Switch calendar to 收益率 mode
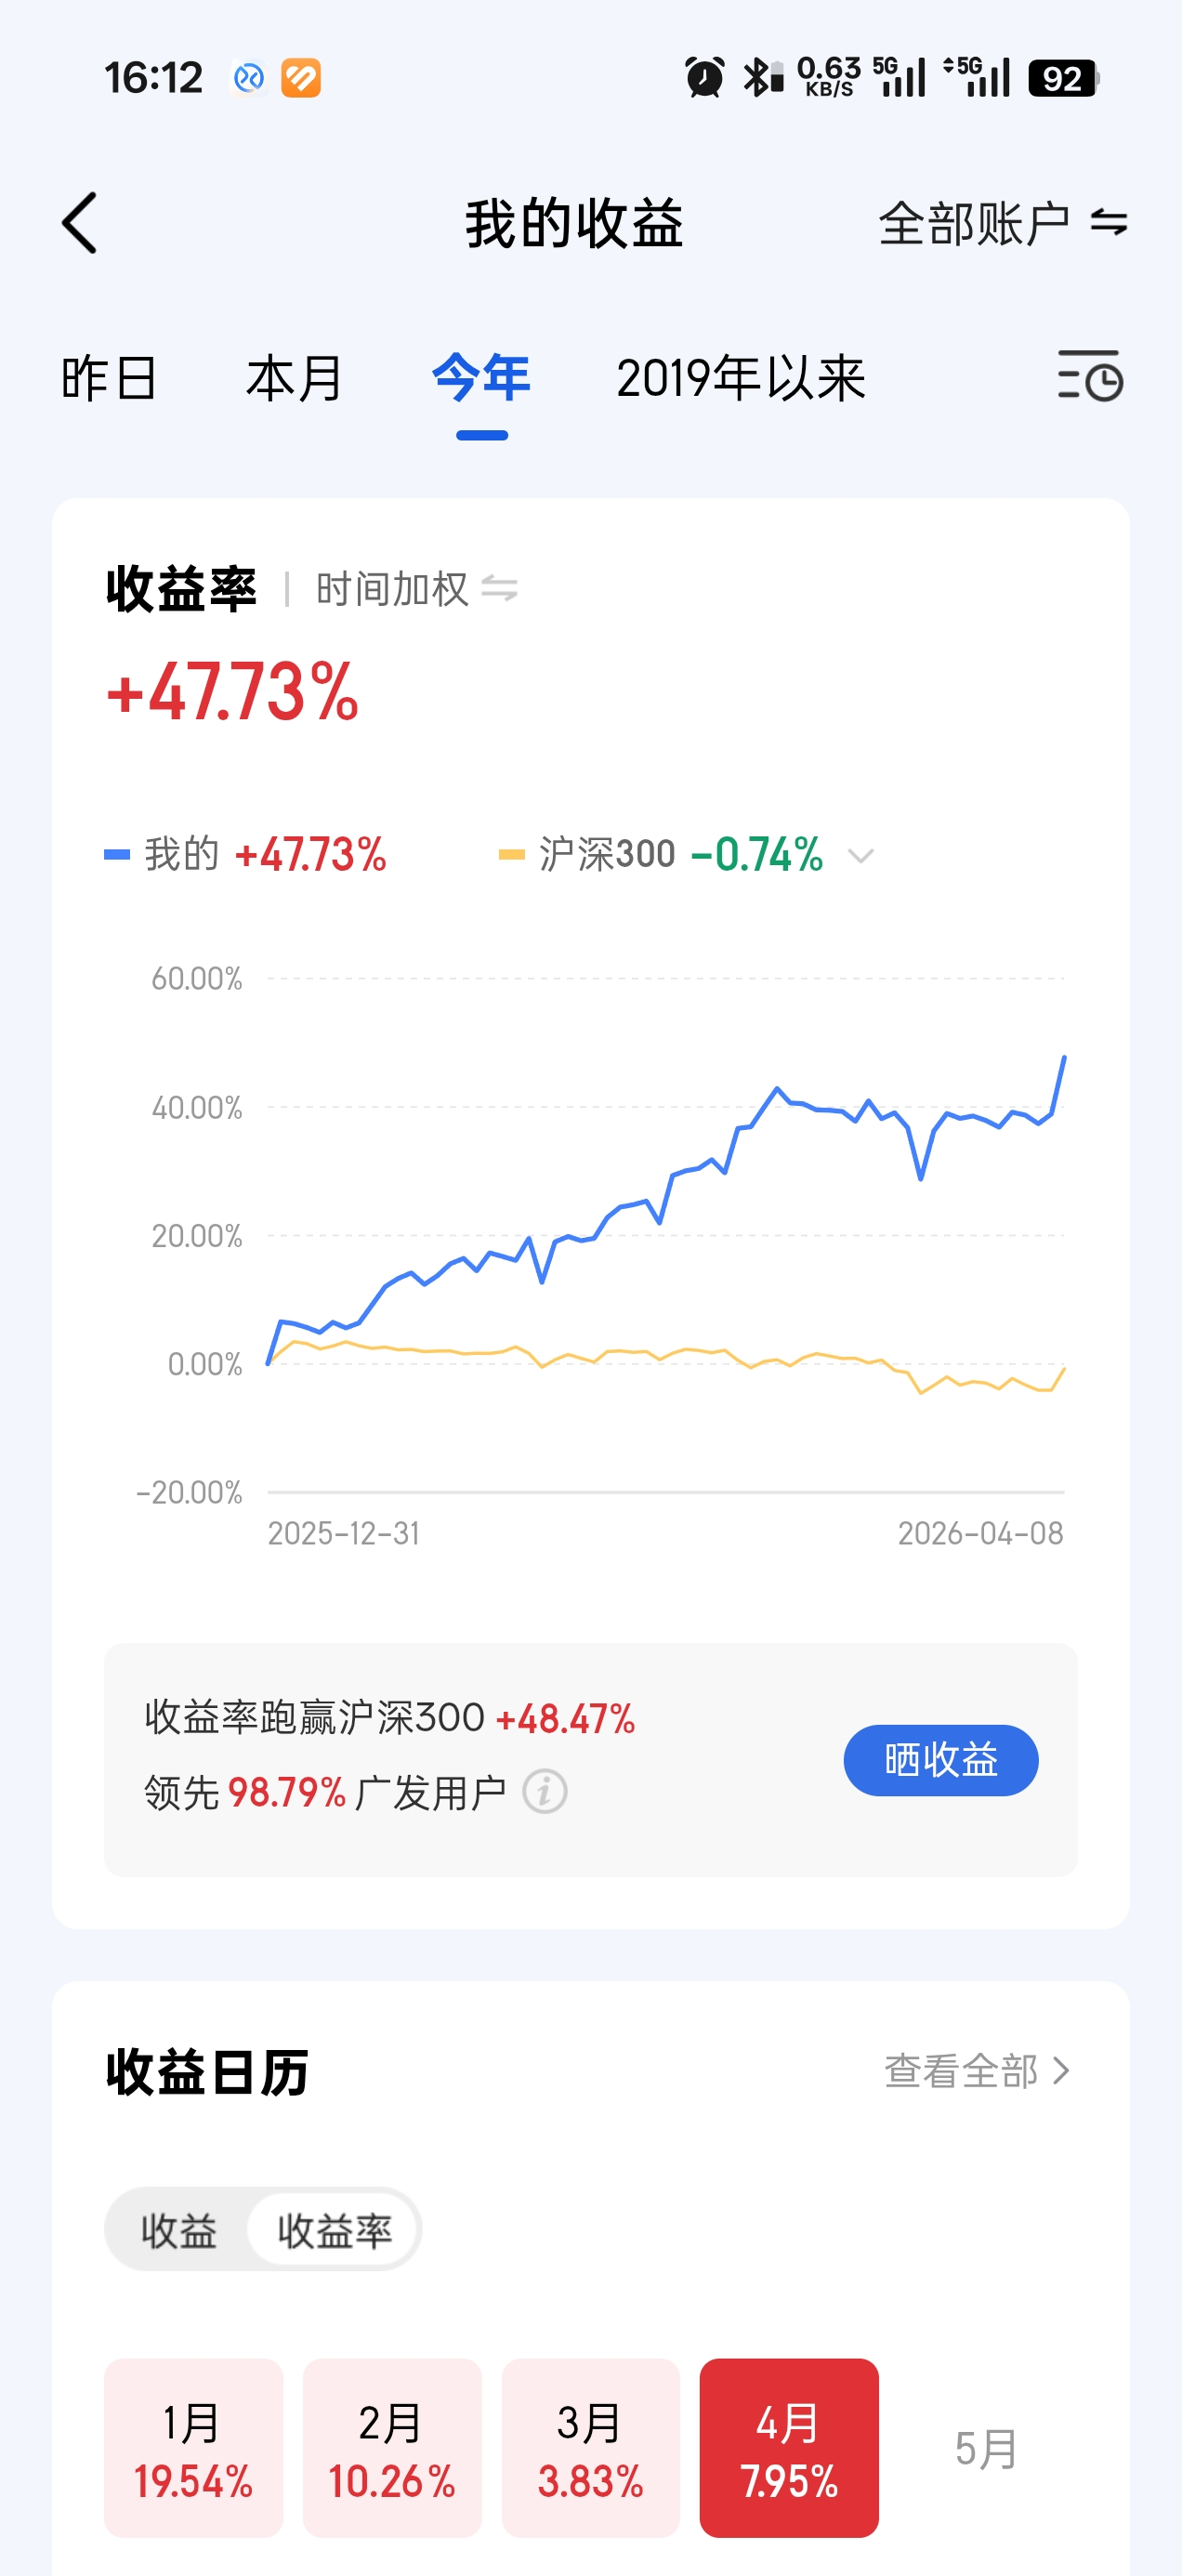This screenshot has height=2576, width=1182. 334,2230
